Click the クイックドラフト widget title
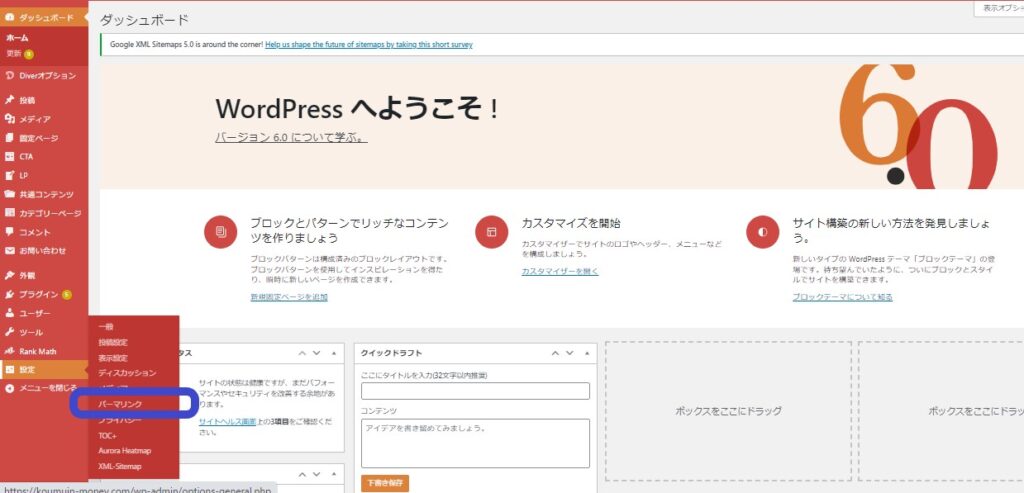The width and height of the screenshot is (1024, 493). (391, 353)
